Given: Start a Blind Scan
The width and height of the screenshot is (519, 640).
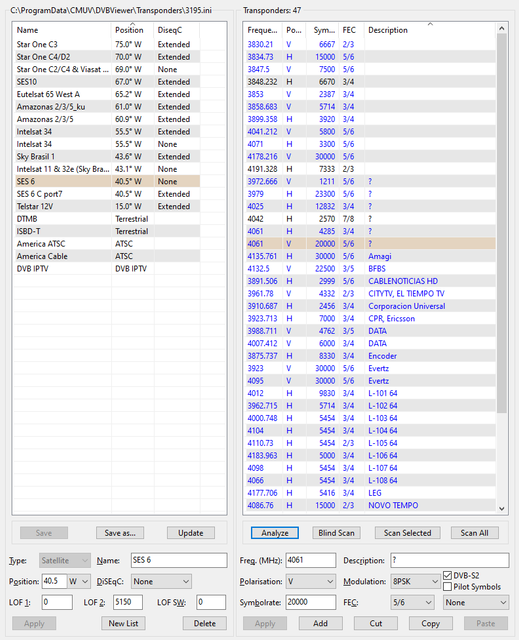Looking at the screenshot, I should click(336, 533).
